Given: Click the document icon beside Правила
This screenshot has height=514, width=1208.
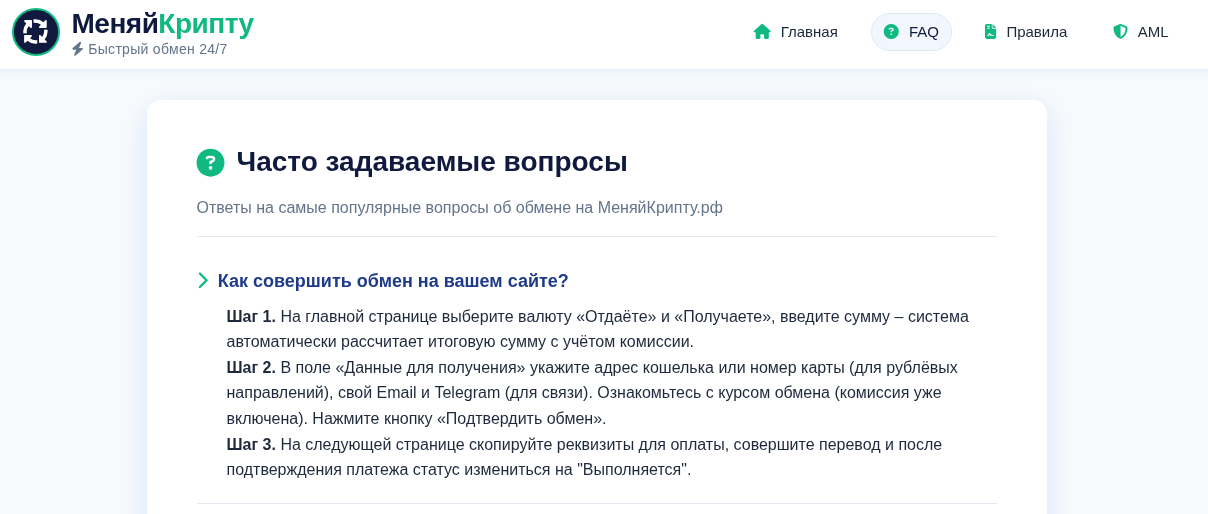Looking at the screenshot, I should pos(990,32).
